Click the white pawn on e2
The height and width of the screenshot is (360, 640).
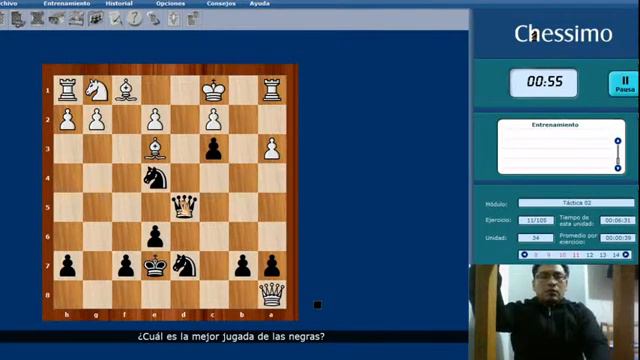155,119
